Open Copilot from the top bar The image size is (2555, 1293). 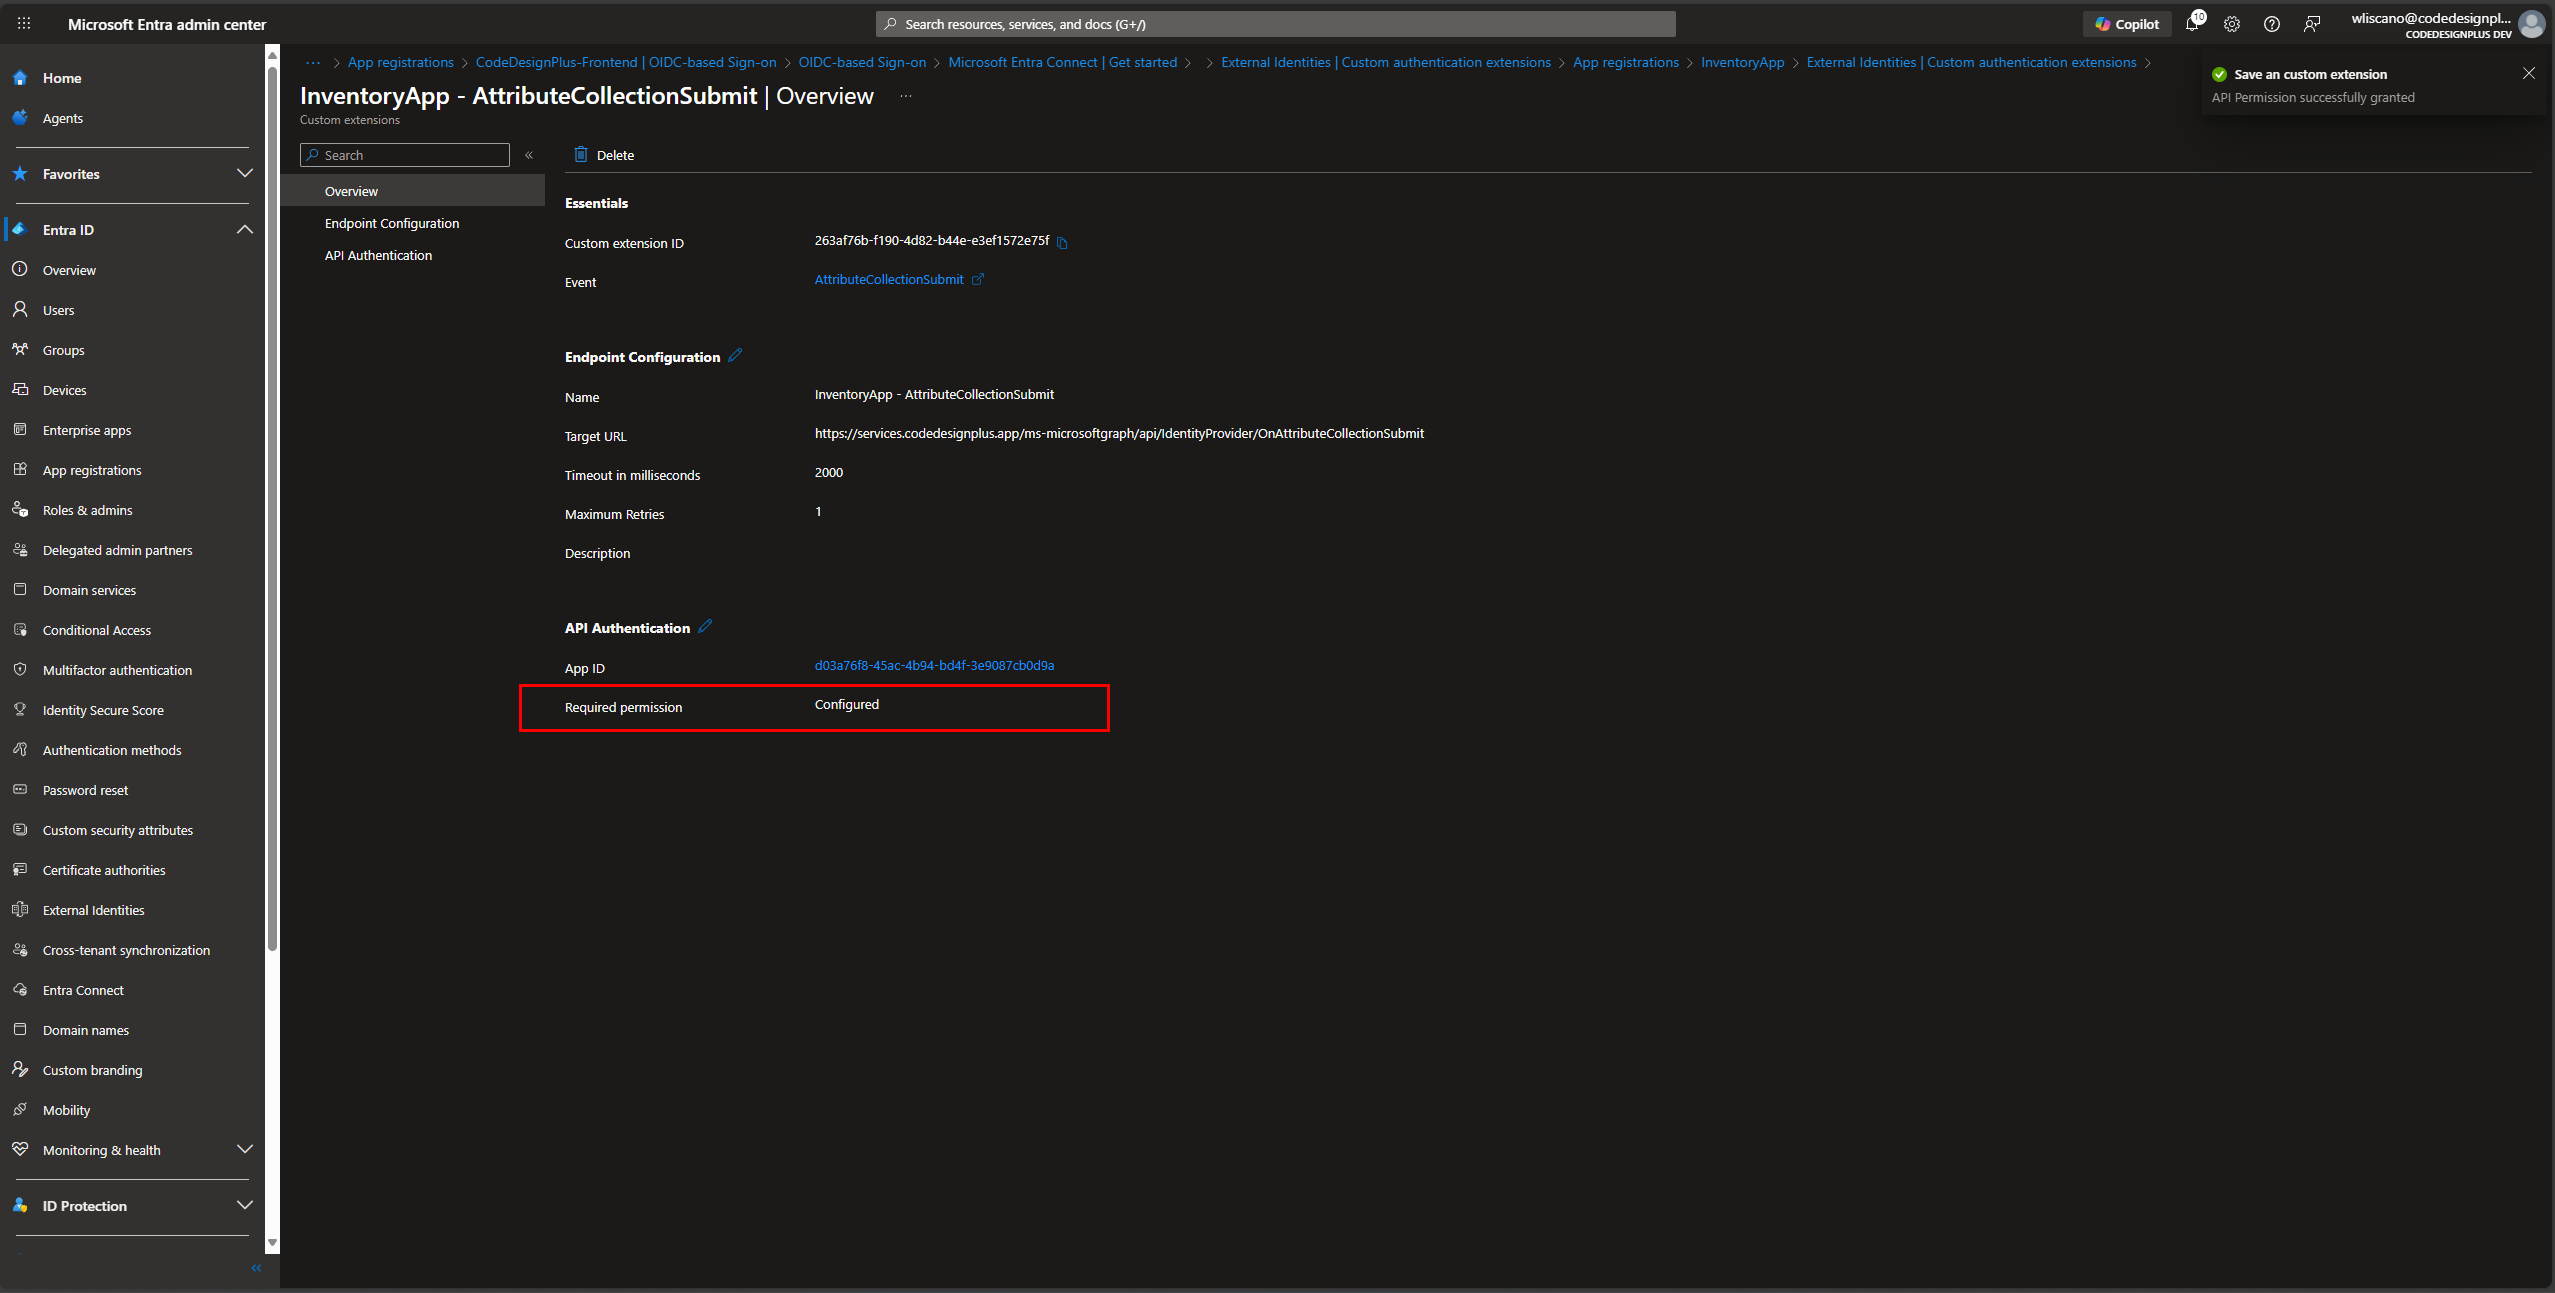point(2127,24)
